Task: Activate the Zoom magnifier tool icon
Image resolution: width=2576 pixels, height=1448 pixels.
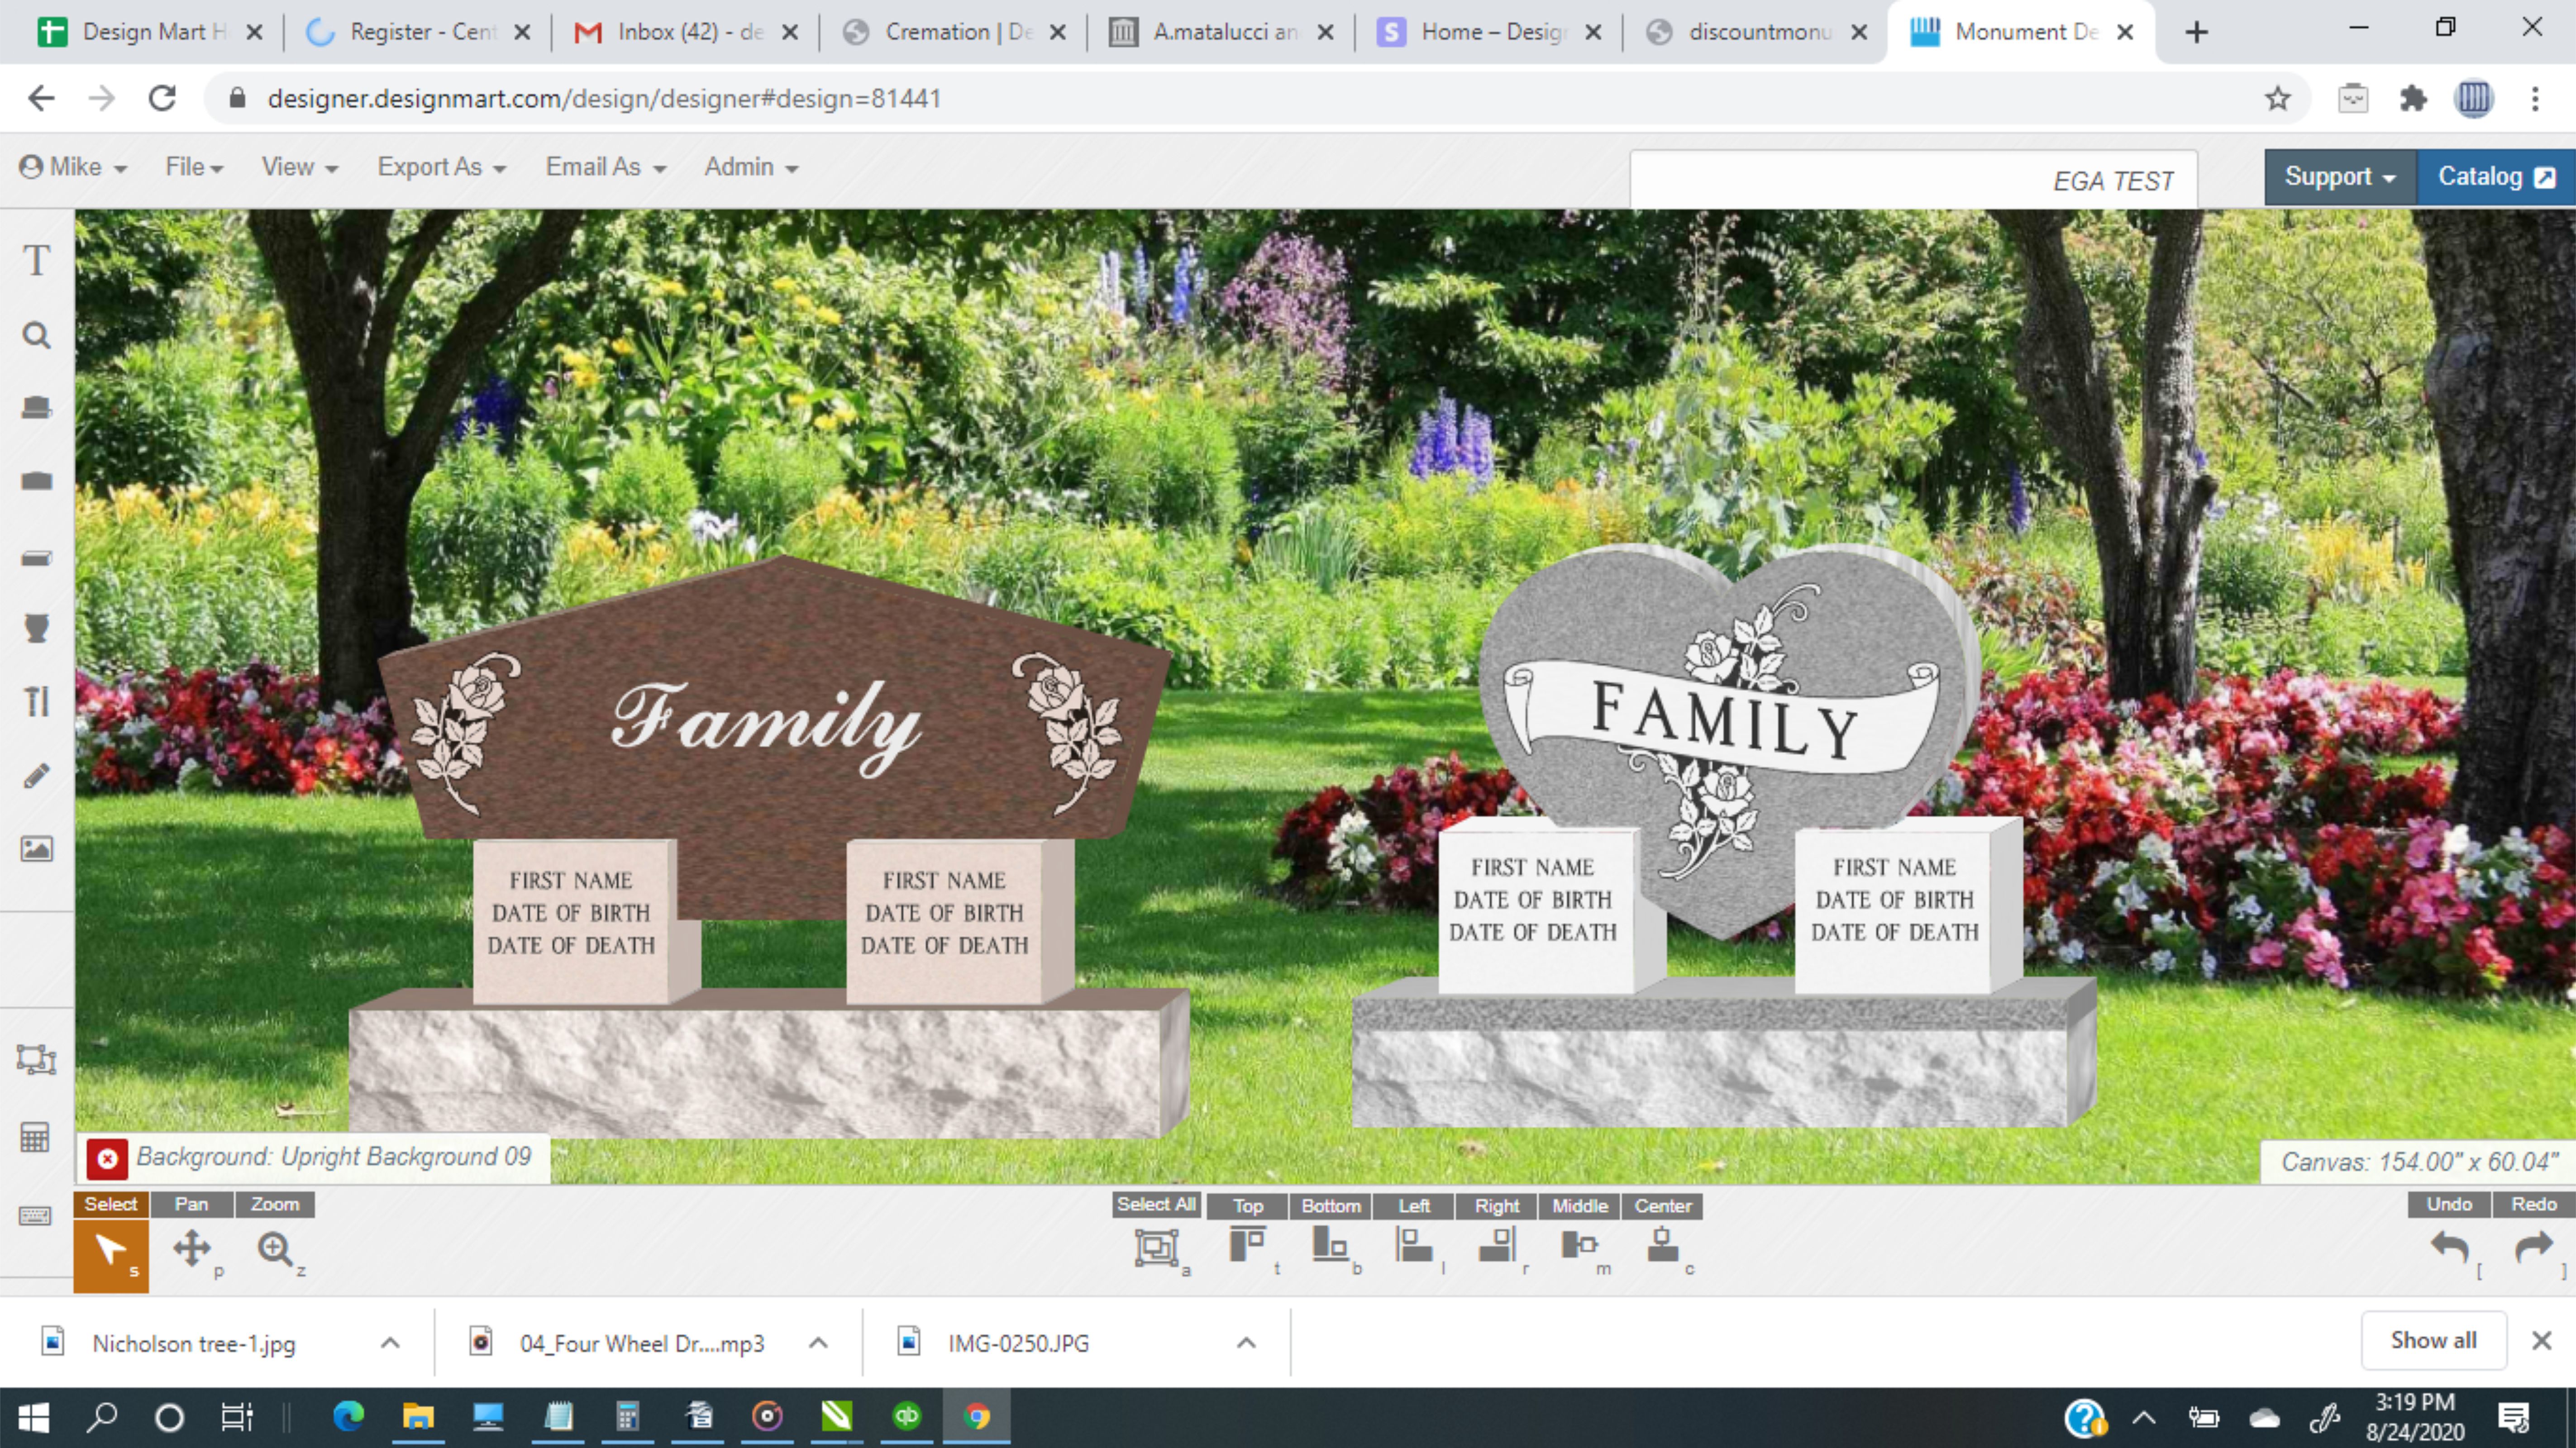Action: click(x=275, y=1249)
